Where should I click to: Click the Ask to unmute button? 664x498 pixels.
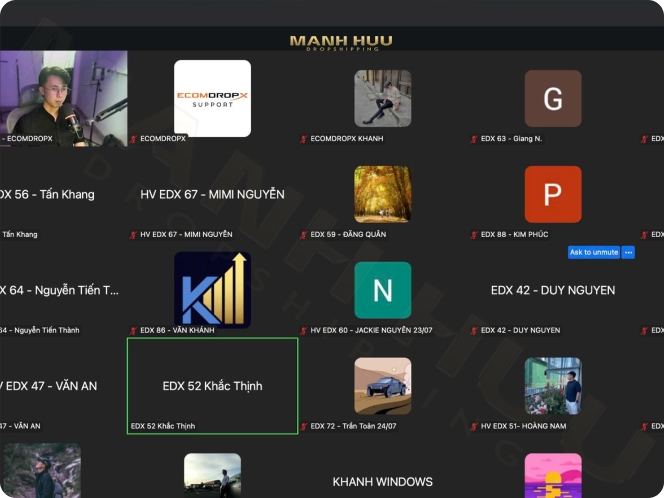coord(594,252)
